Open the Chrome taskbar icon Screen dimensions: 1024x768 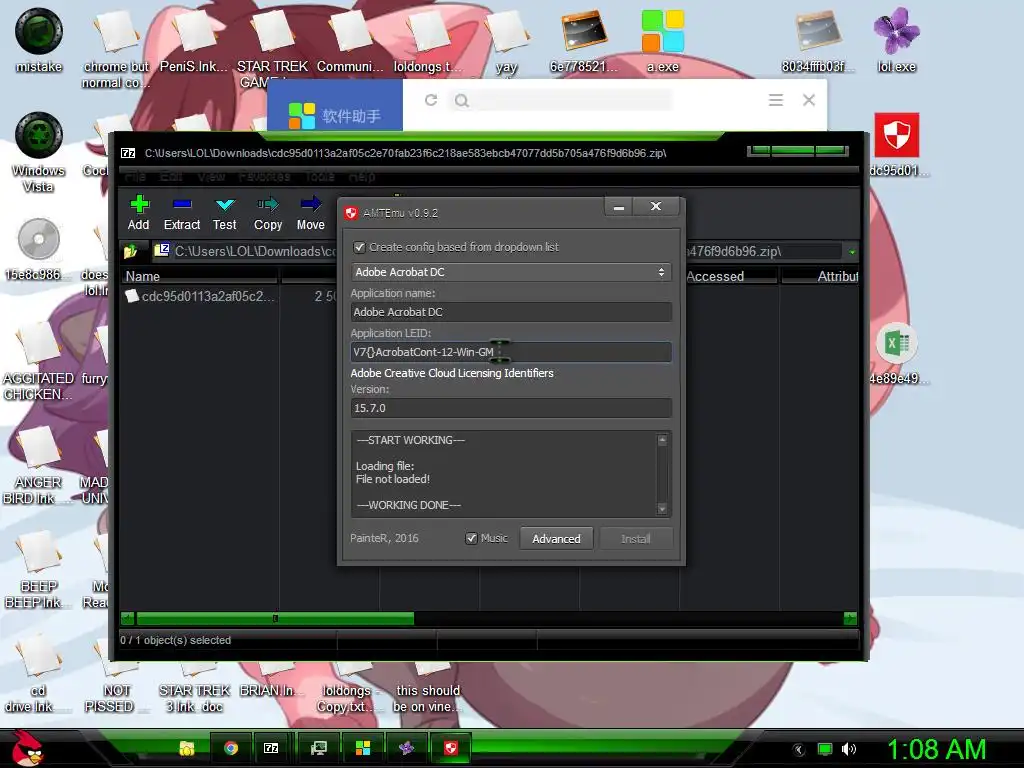(231, 748)
